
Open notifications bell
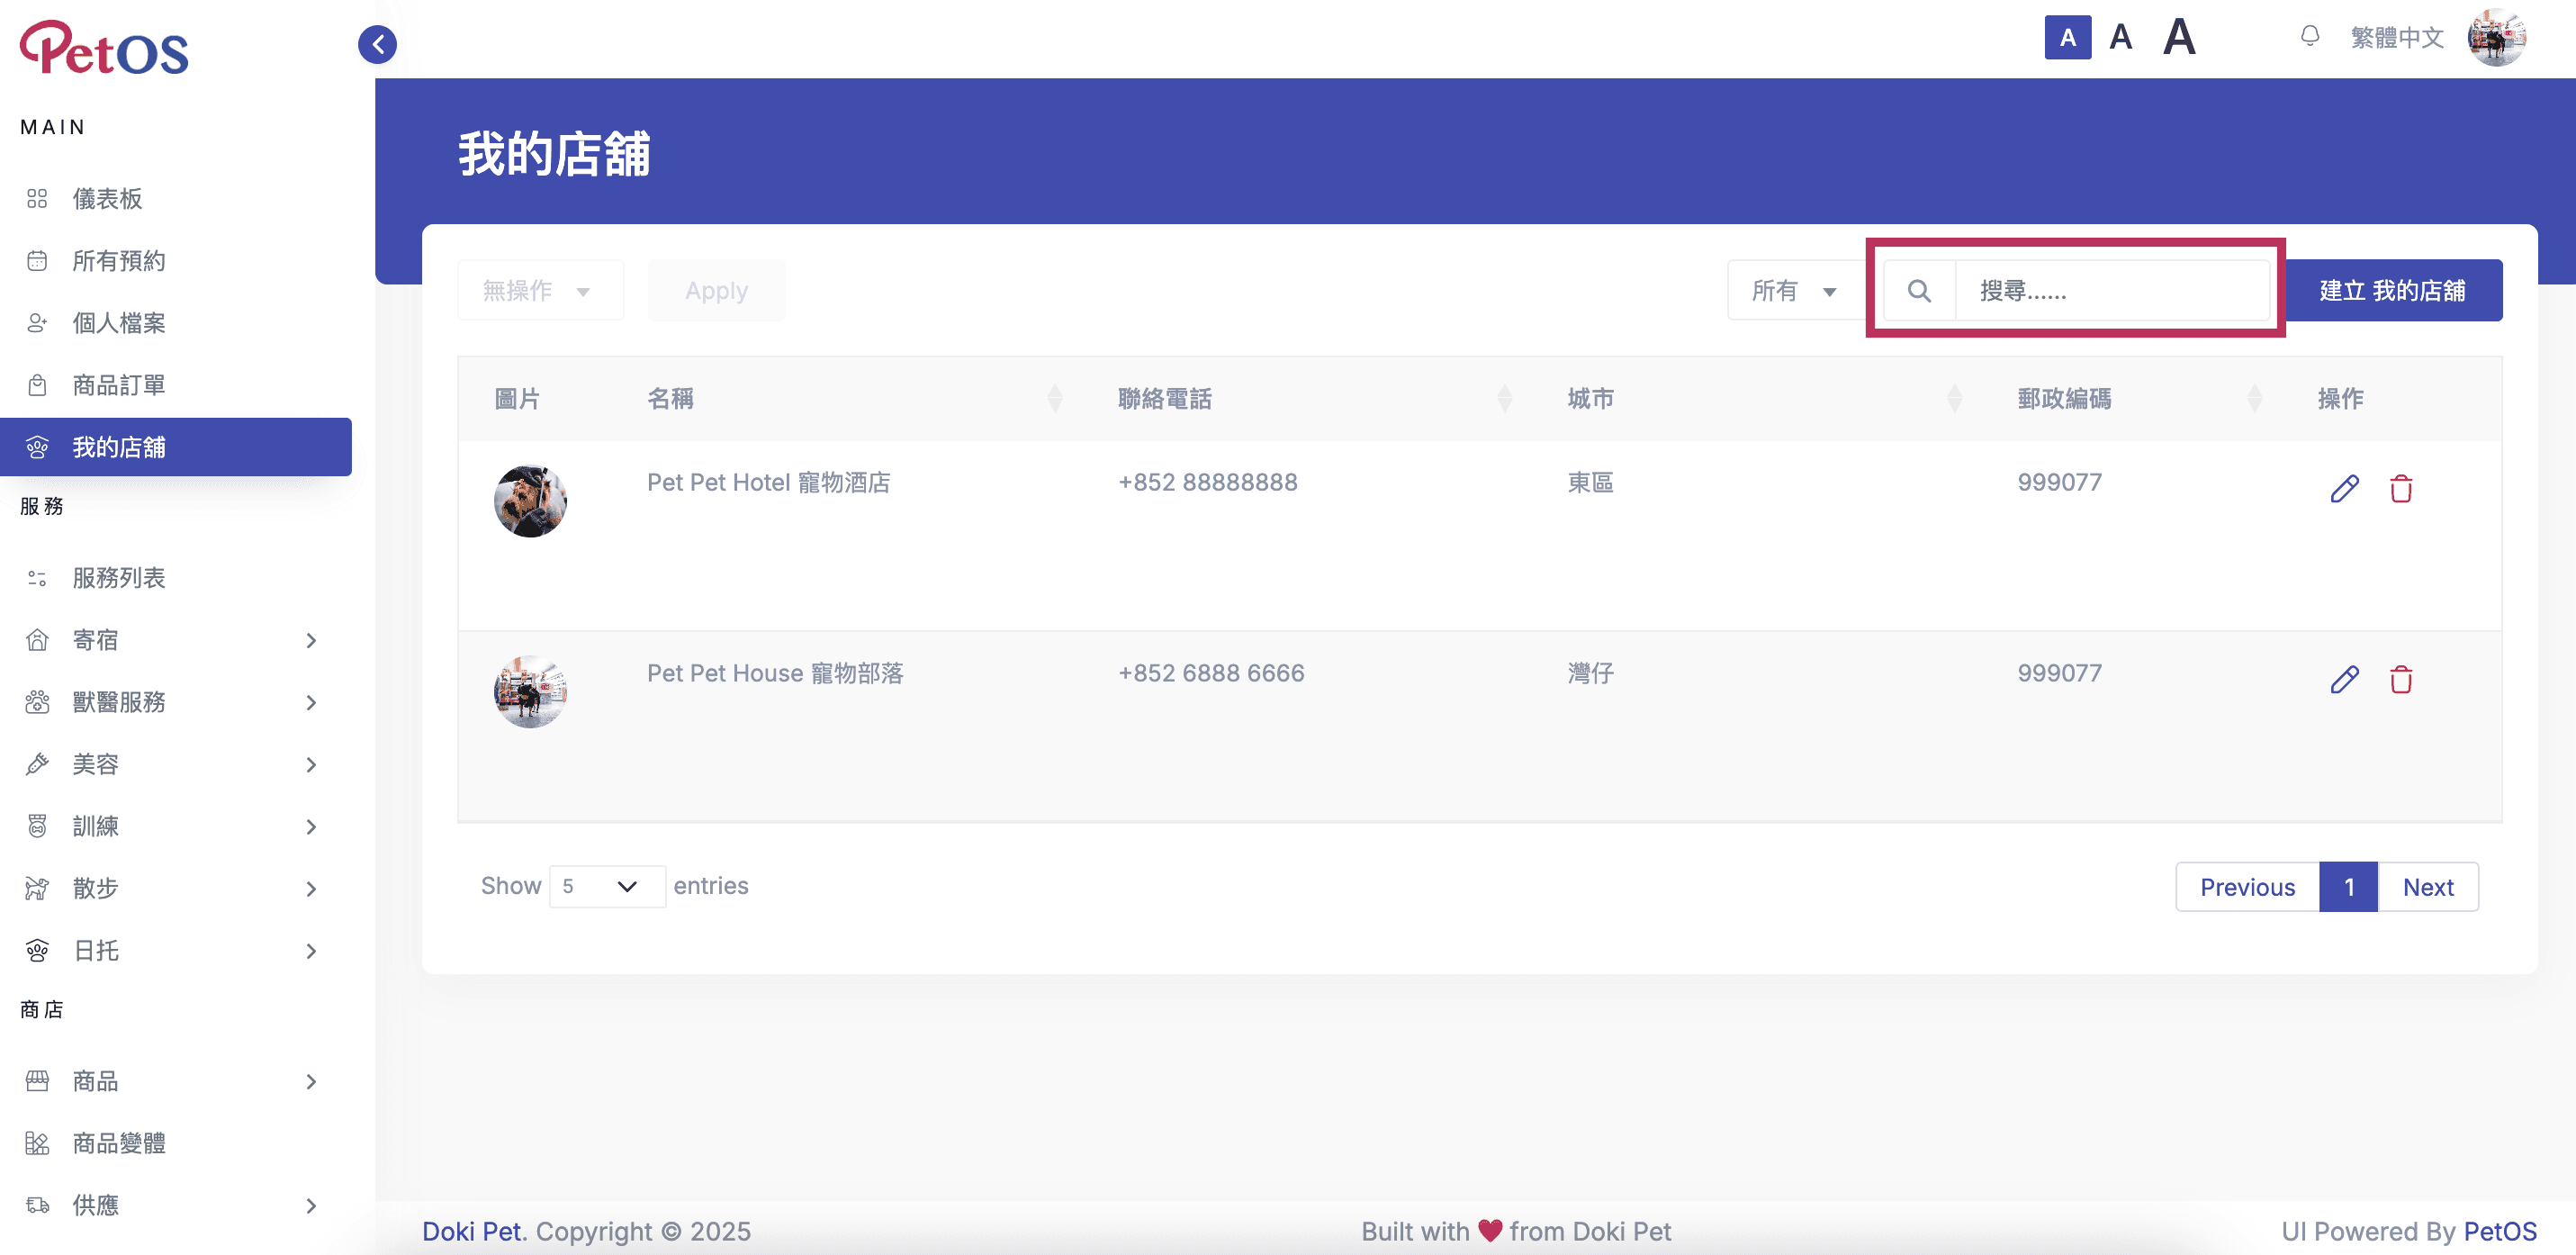click(2309, 37)
